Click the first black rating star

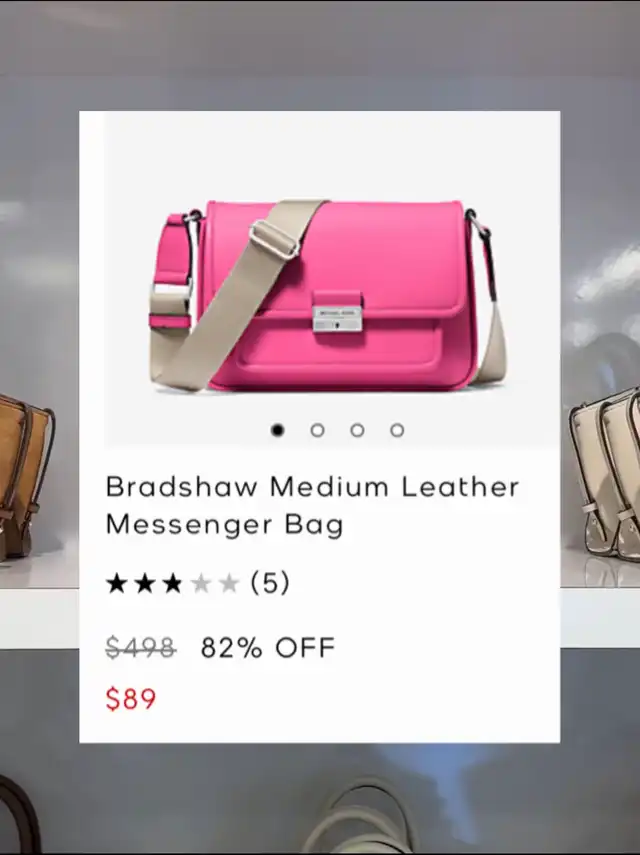point(116,583)
